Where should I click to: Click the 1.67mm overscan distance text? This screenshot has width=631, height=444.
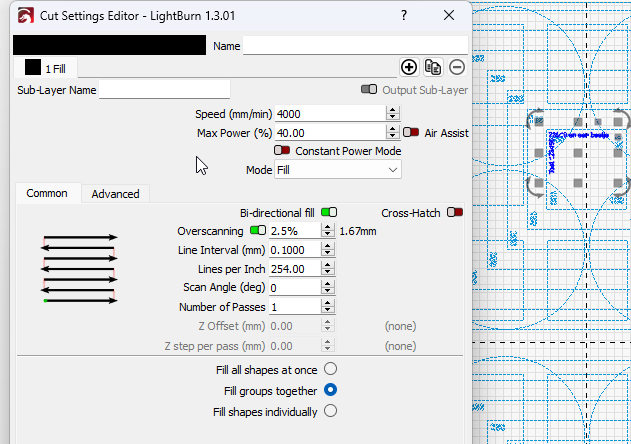tap(358, 231)
